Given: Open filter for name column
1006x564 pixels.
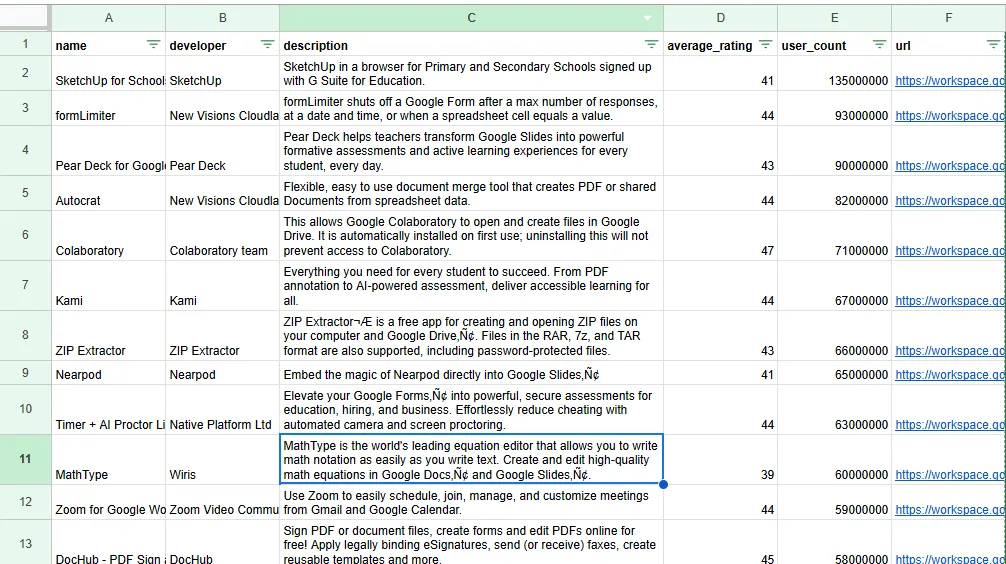Looking at the screenshot, I should (153, 44).
